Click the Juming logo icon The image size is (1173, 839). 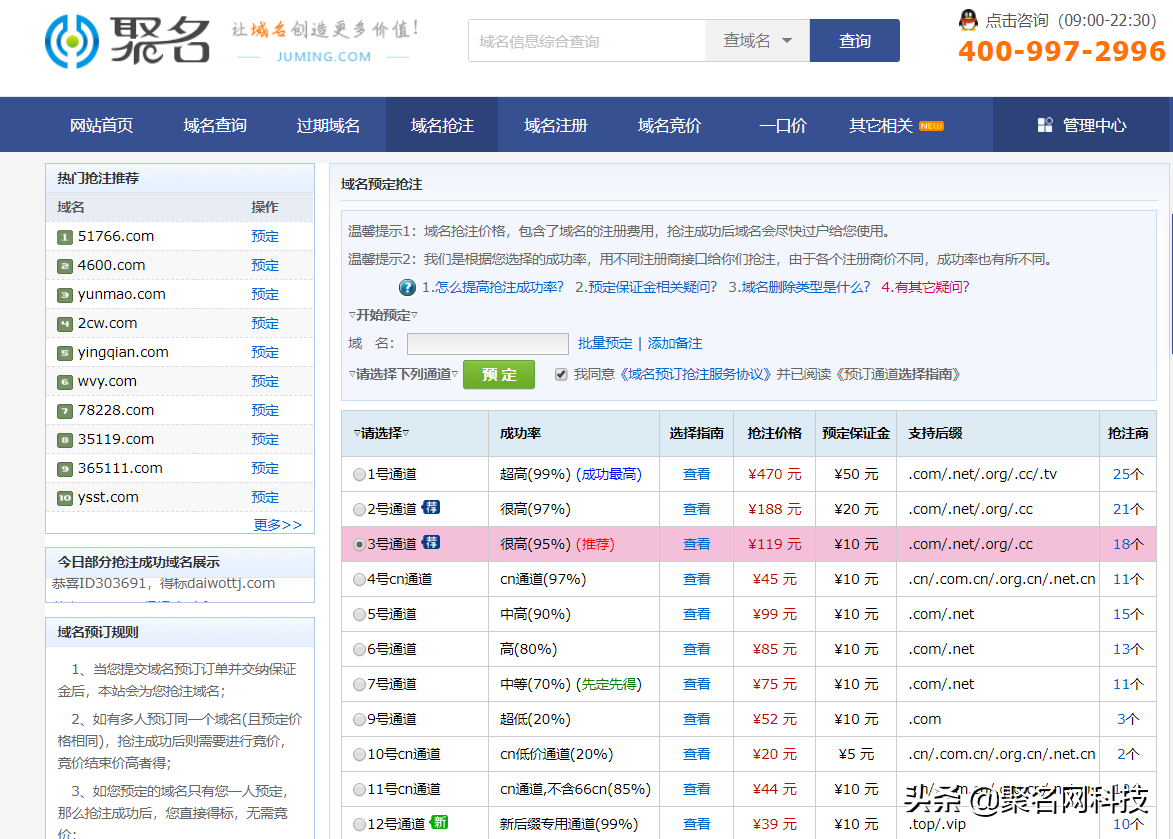pos(72,41)
